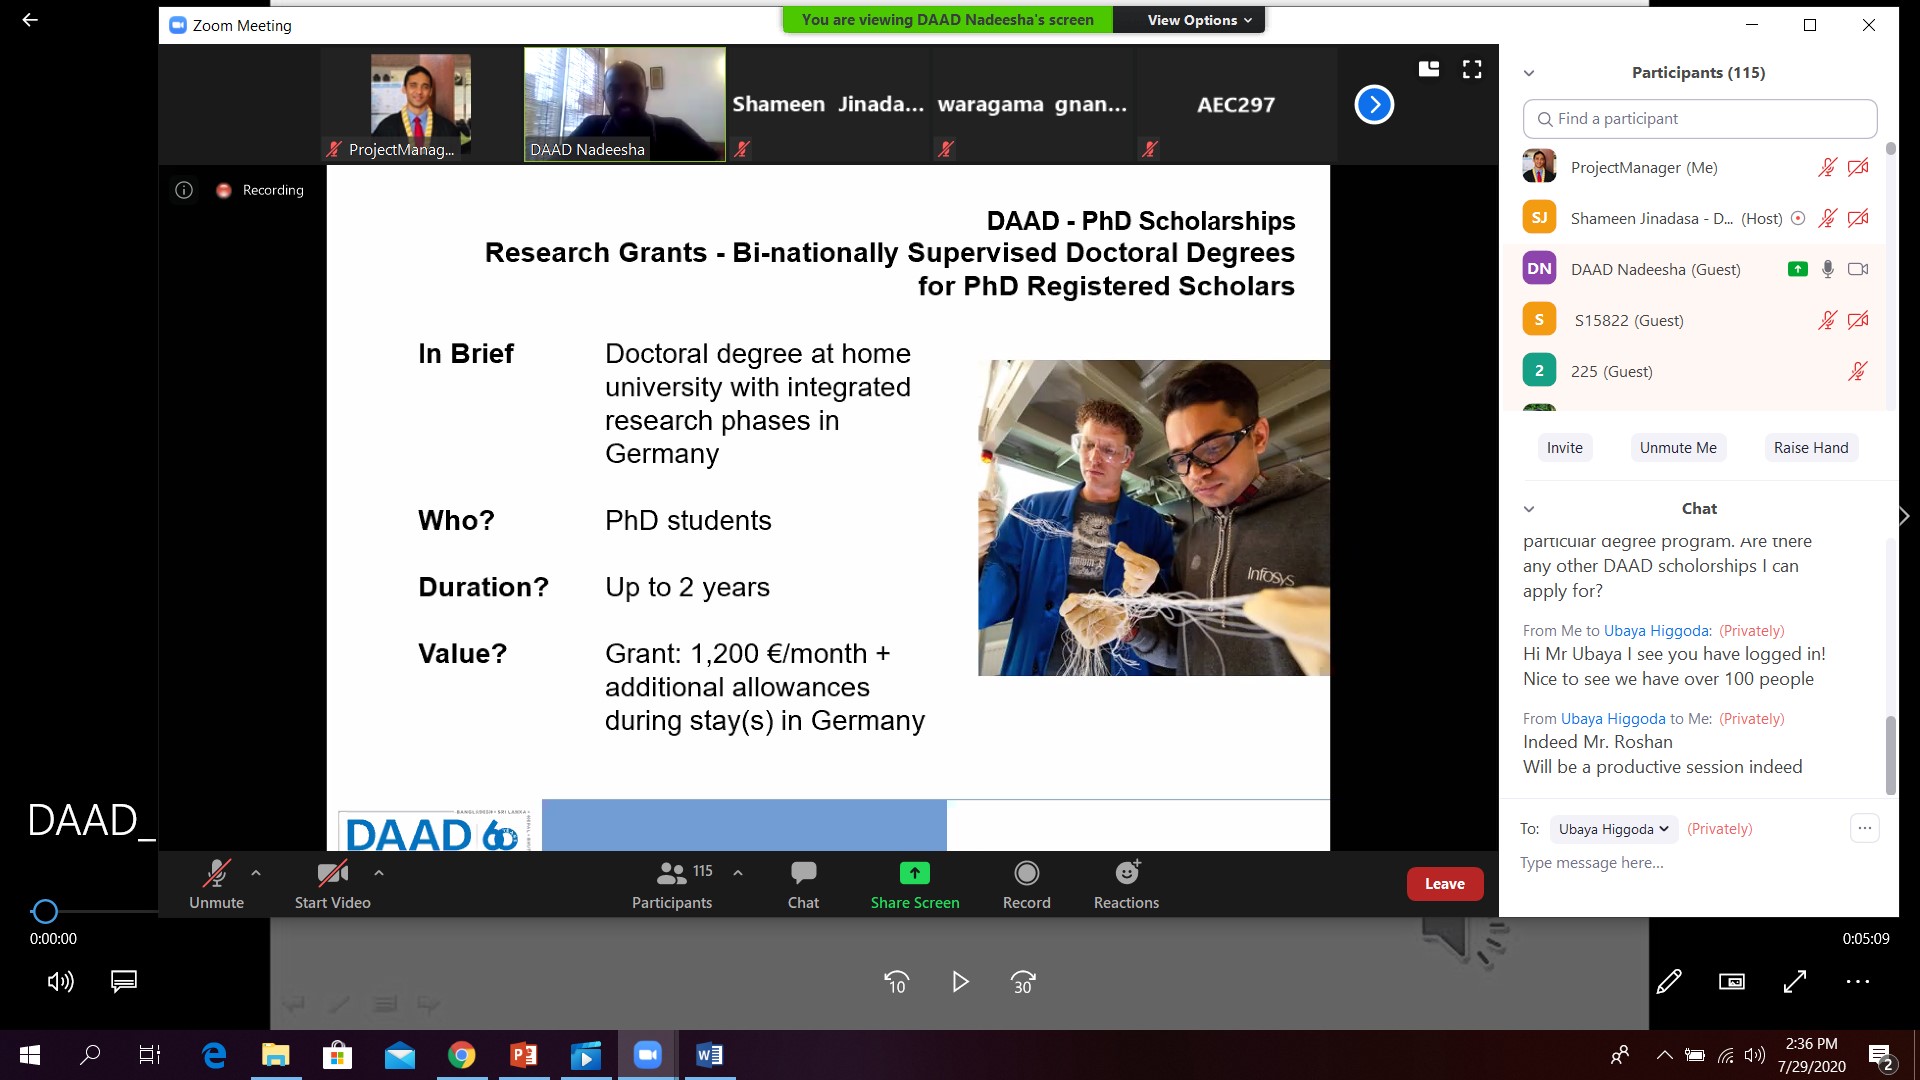Toggle Start Video in Zoom toolbar
Image resolution: width=1920 pixels, height=1080 pixels.
tap(332, 884)
